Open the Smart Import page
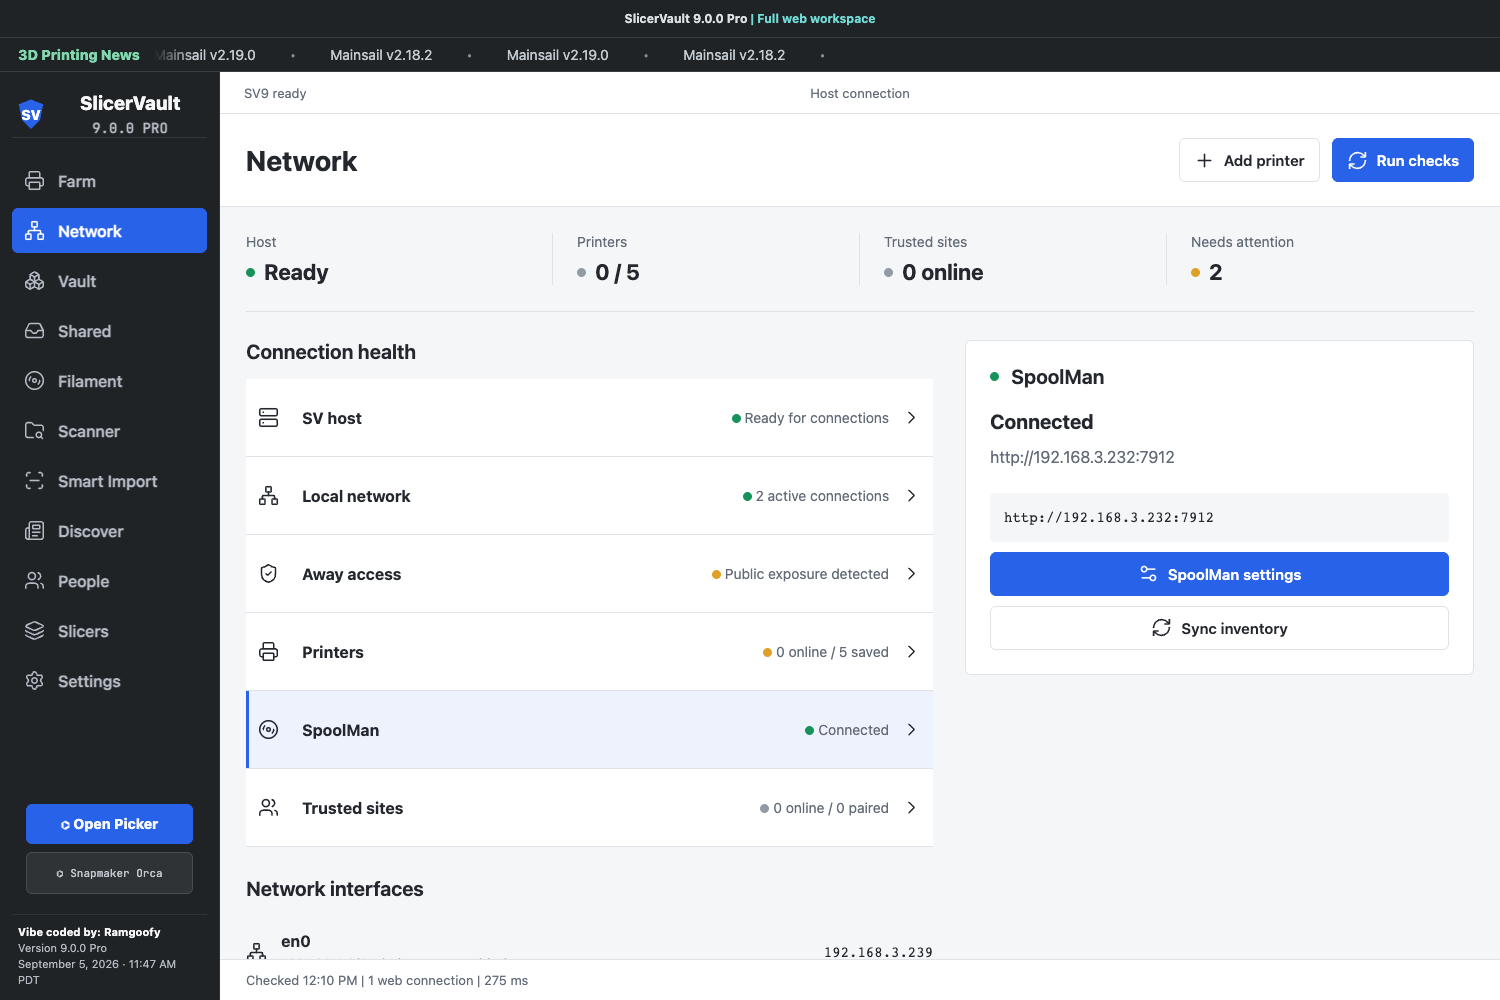 [x=109, y=481]
